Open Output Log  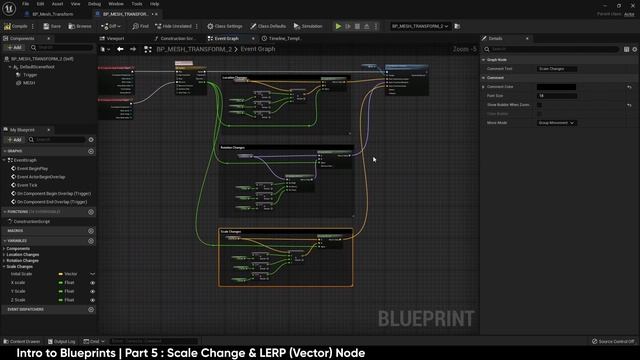click(62, 341)
